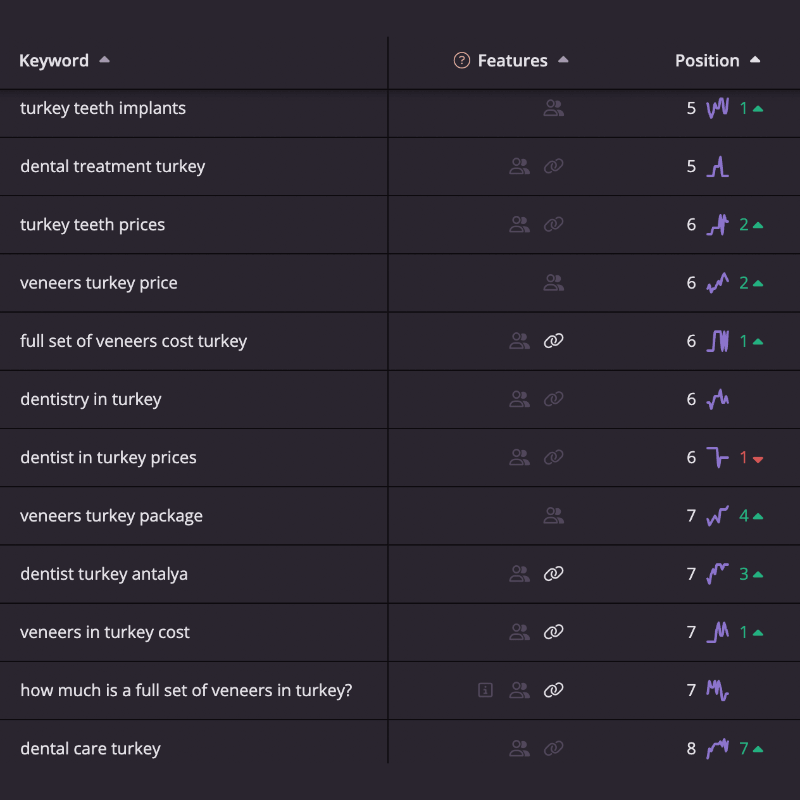Click the Keyword column header
The height and width of the screenshot is (800, 800).
click(54, 61)
